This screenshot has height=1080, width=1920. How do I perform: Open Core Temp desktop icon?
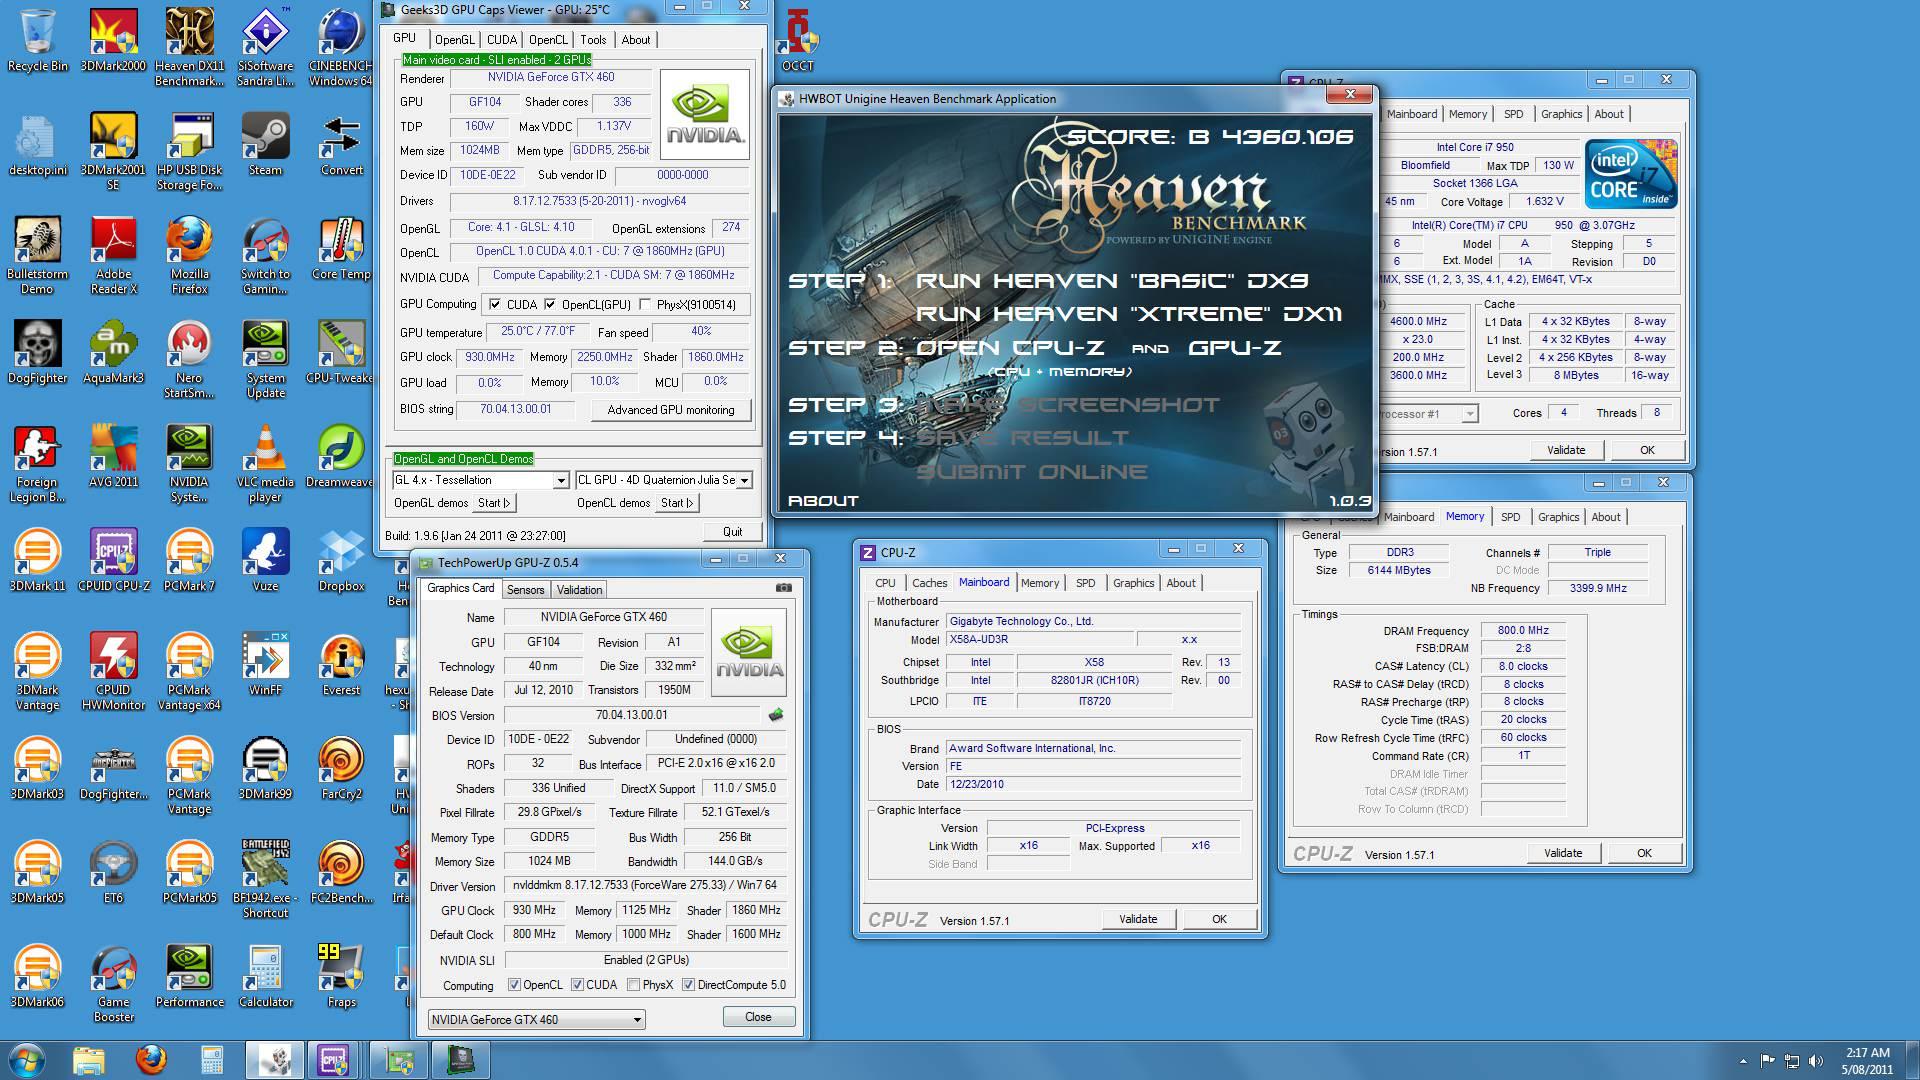coord(341,249)
